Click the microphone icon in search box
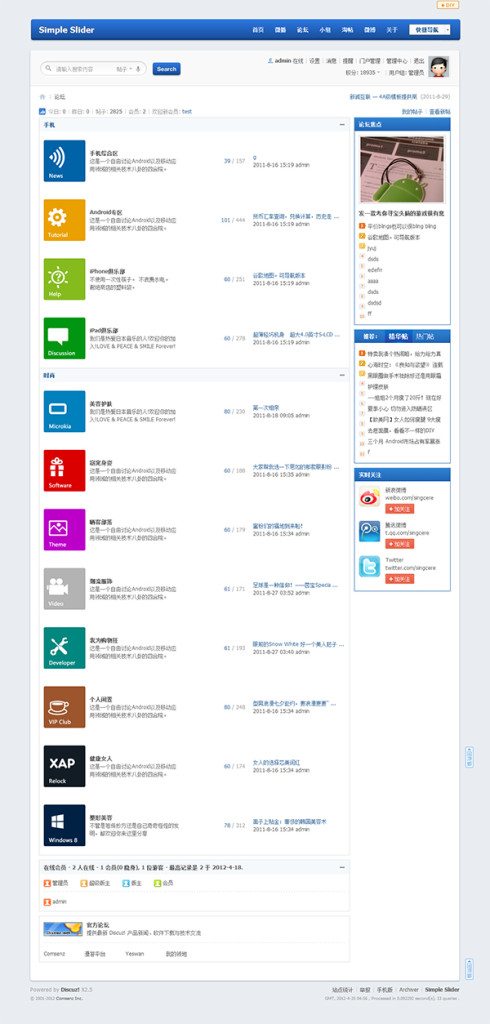 138,69
